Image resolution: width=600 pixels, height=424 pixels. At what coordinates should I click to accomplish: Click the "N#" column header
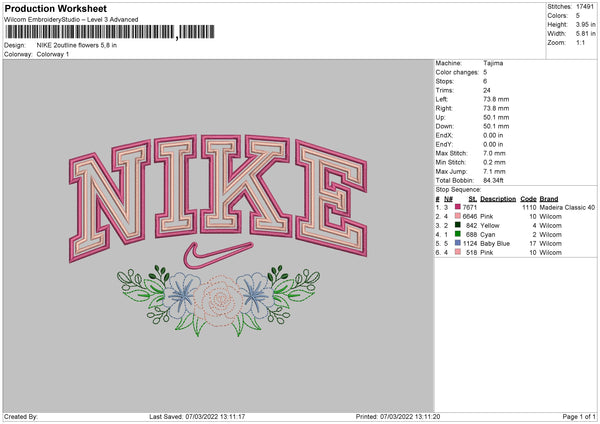pos(448,199)
